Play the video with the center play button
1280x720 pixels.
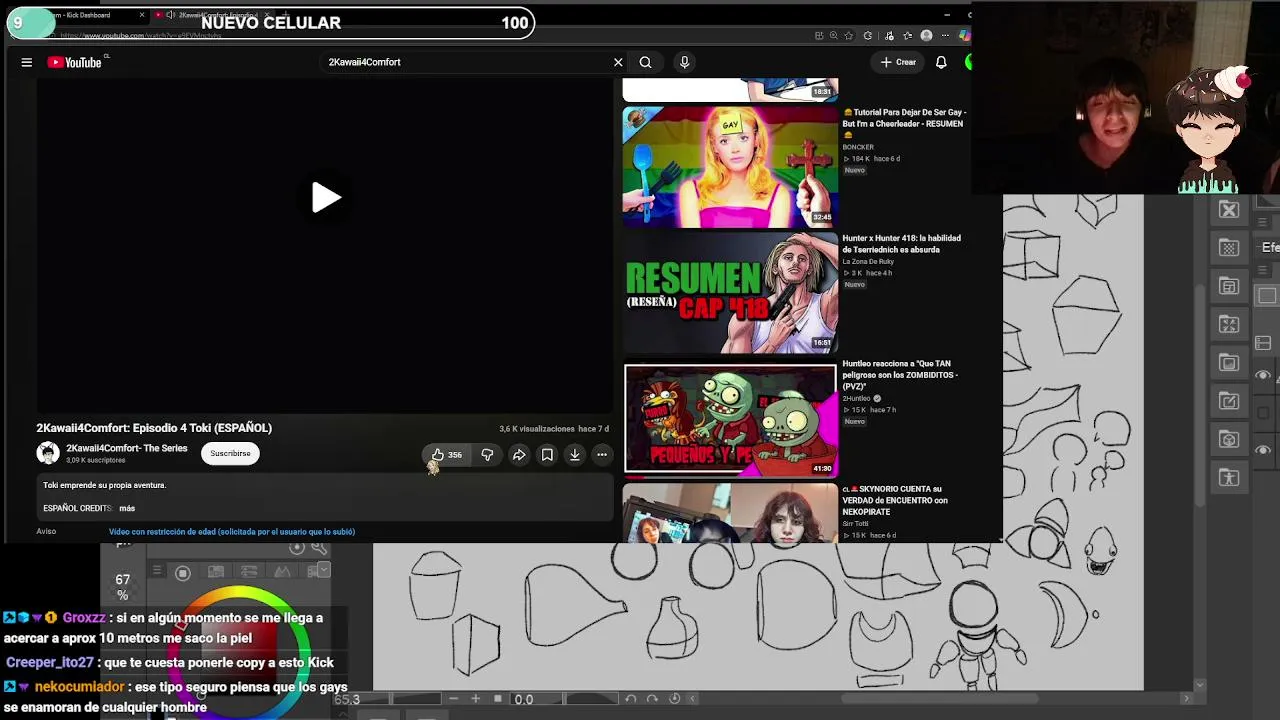click(x=326, y=197)
